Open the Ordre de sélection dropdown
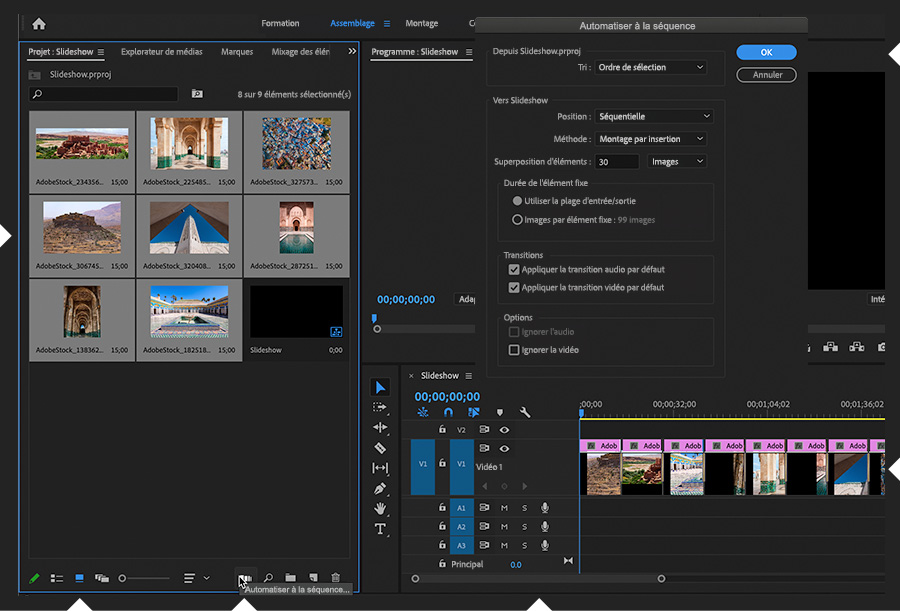 click(650, 67)
